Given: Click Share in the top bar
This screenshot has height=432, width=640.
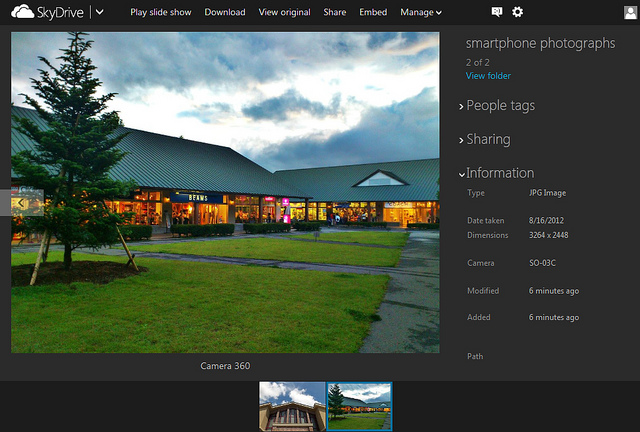Looking at the screenshot, I should 335,12.
